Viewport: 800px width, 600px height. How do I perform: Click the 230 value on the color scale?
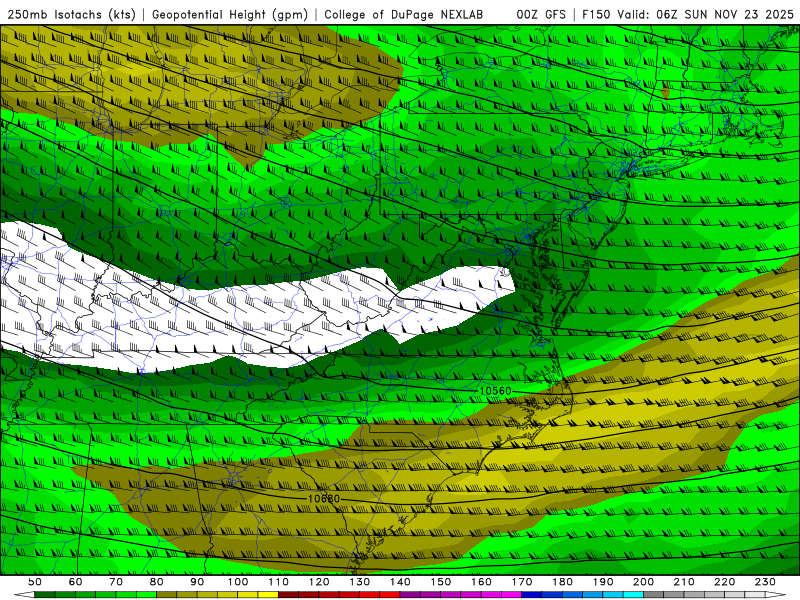click(765, 582)
